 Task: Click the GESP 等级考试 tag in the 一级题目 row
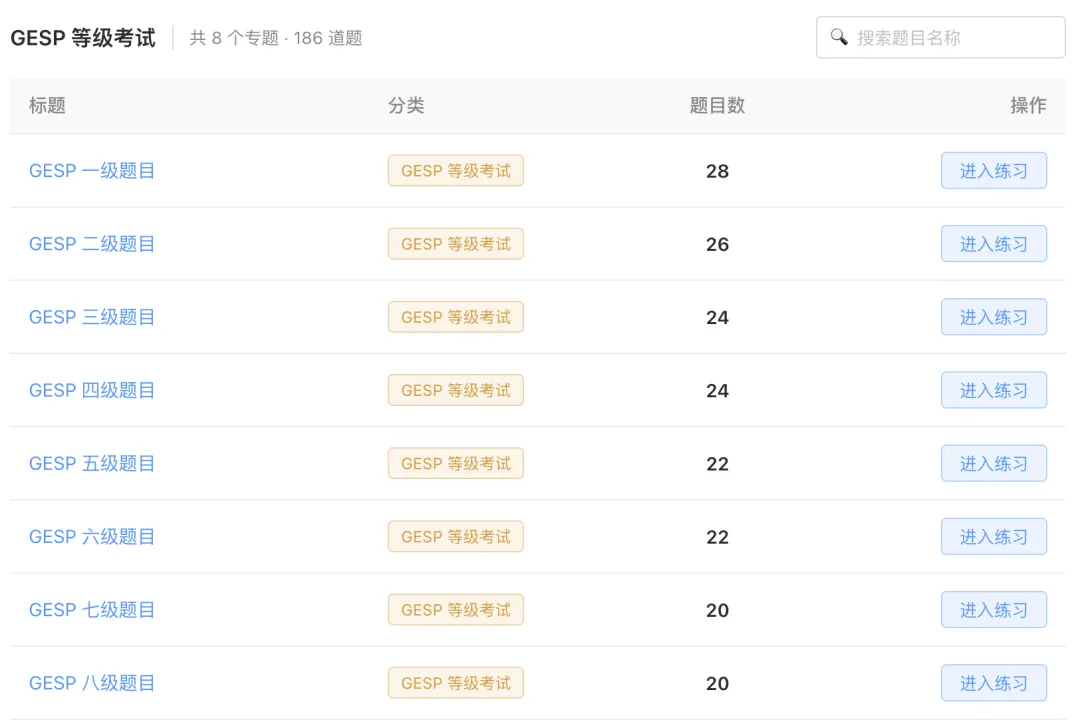pos(455,171)
